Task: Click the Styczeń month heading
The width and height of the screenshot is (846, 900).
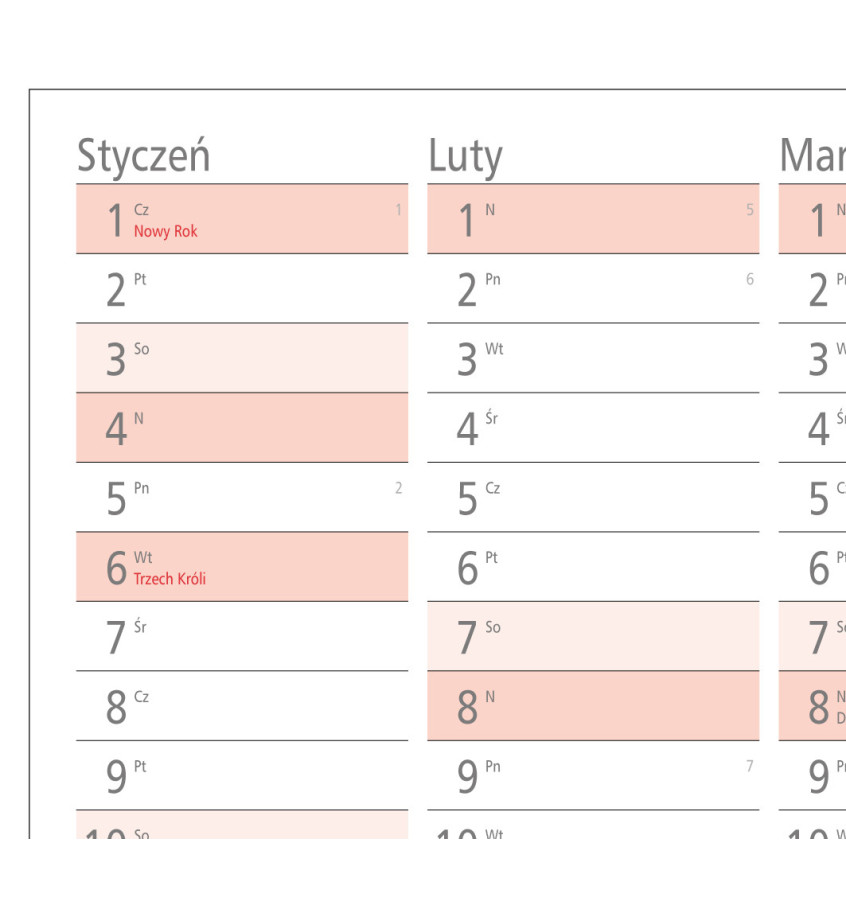Action: (x=143, y=156)
